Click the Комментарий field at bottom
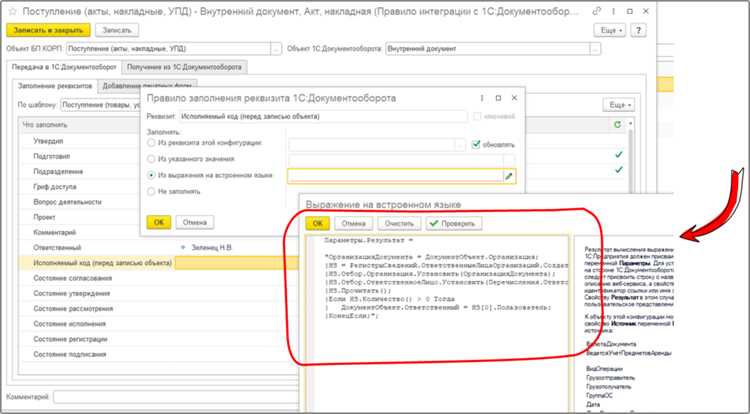Viewport: 750px width, 414px height. coord(177,397)
